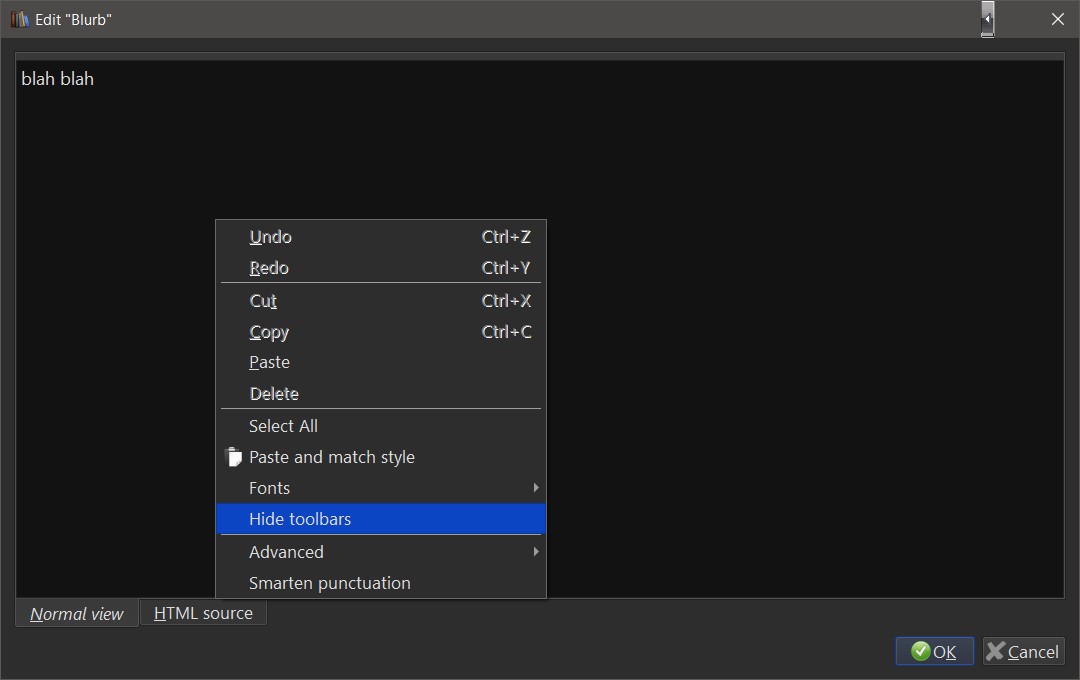The width and height of the screenshot is (1080, 680).
Task: Click the X icon on the Cancel button
Action: click(995, 652)
